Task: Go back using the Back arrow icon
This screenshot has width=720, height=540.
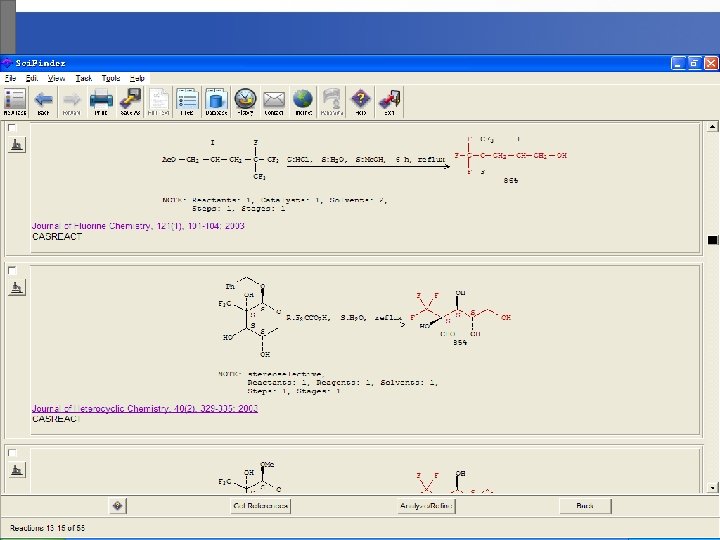Action: point(43,101)
